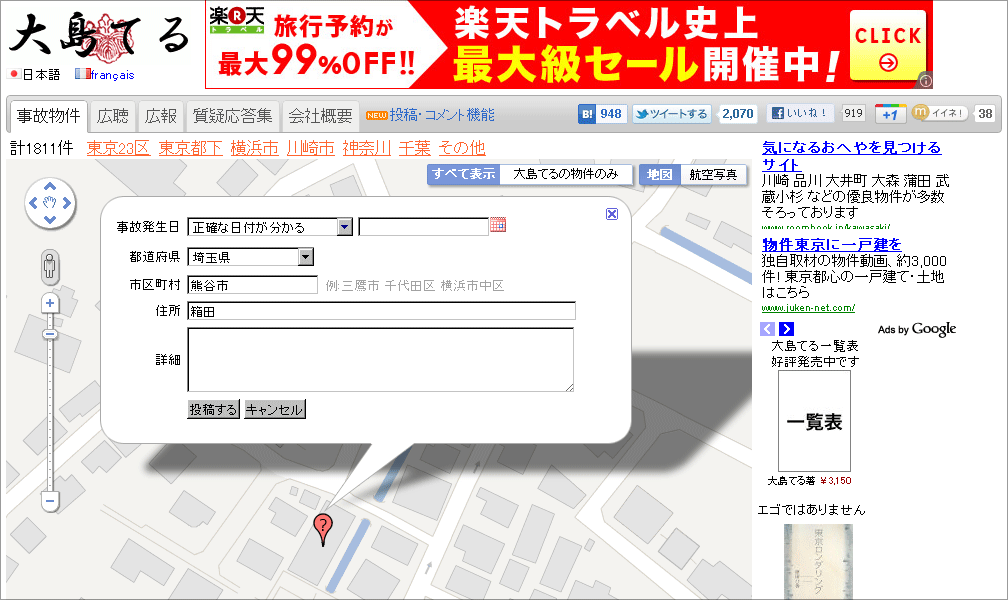Click the 東京都下 region link
The width and height of the screenshot is (1008, 600).
[x=190, y=149]
